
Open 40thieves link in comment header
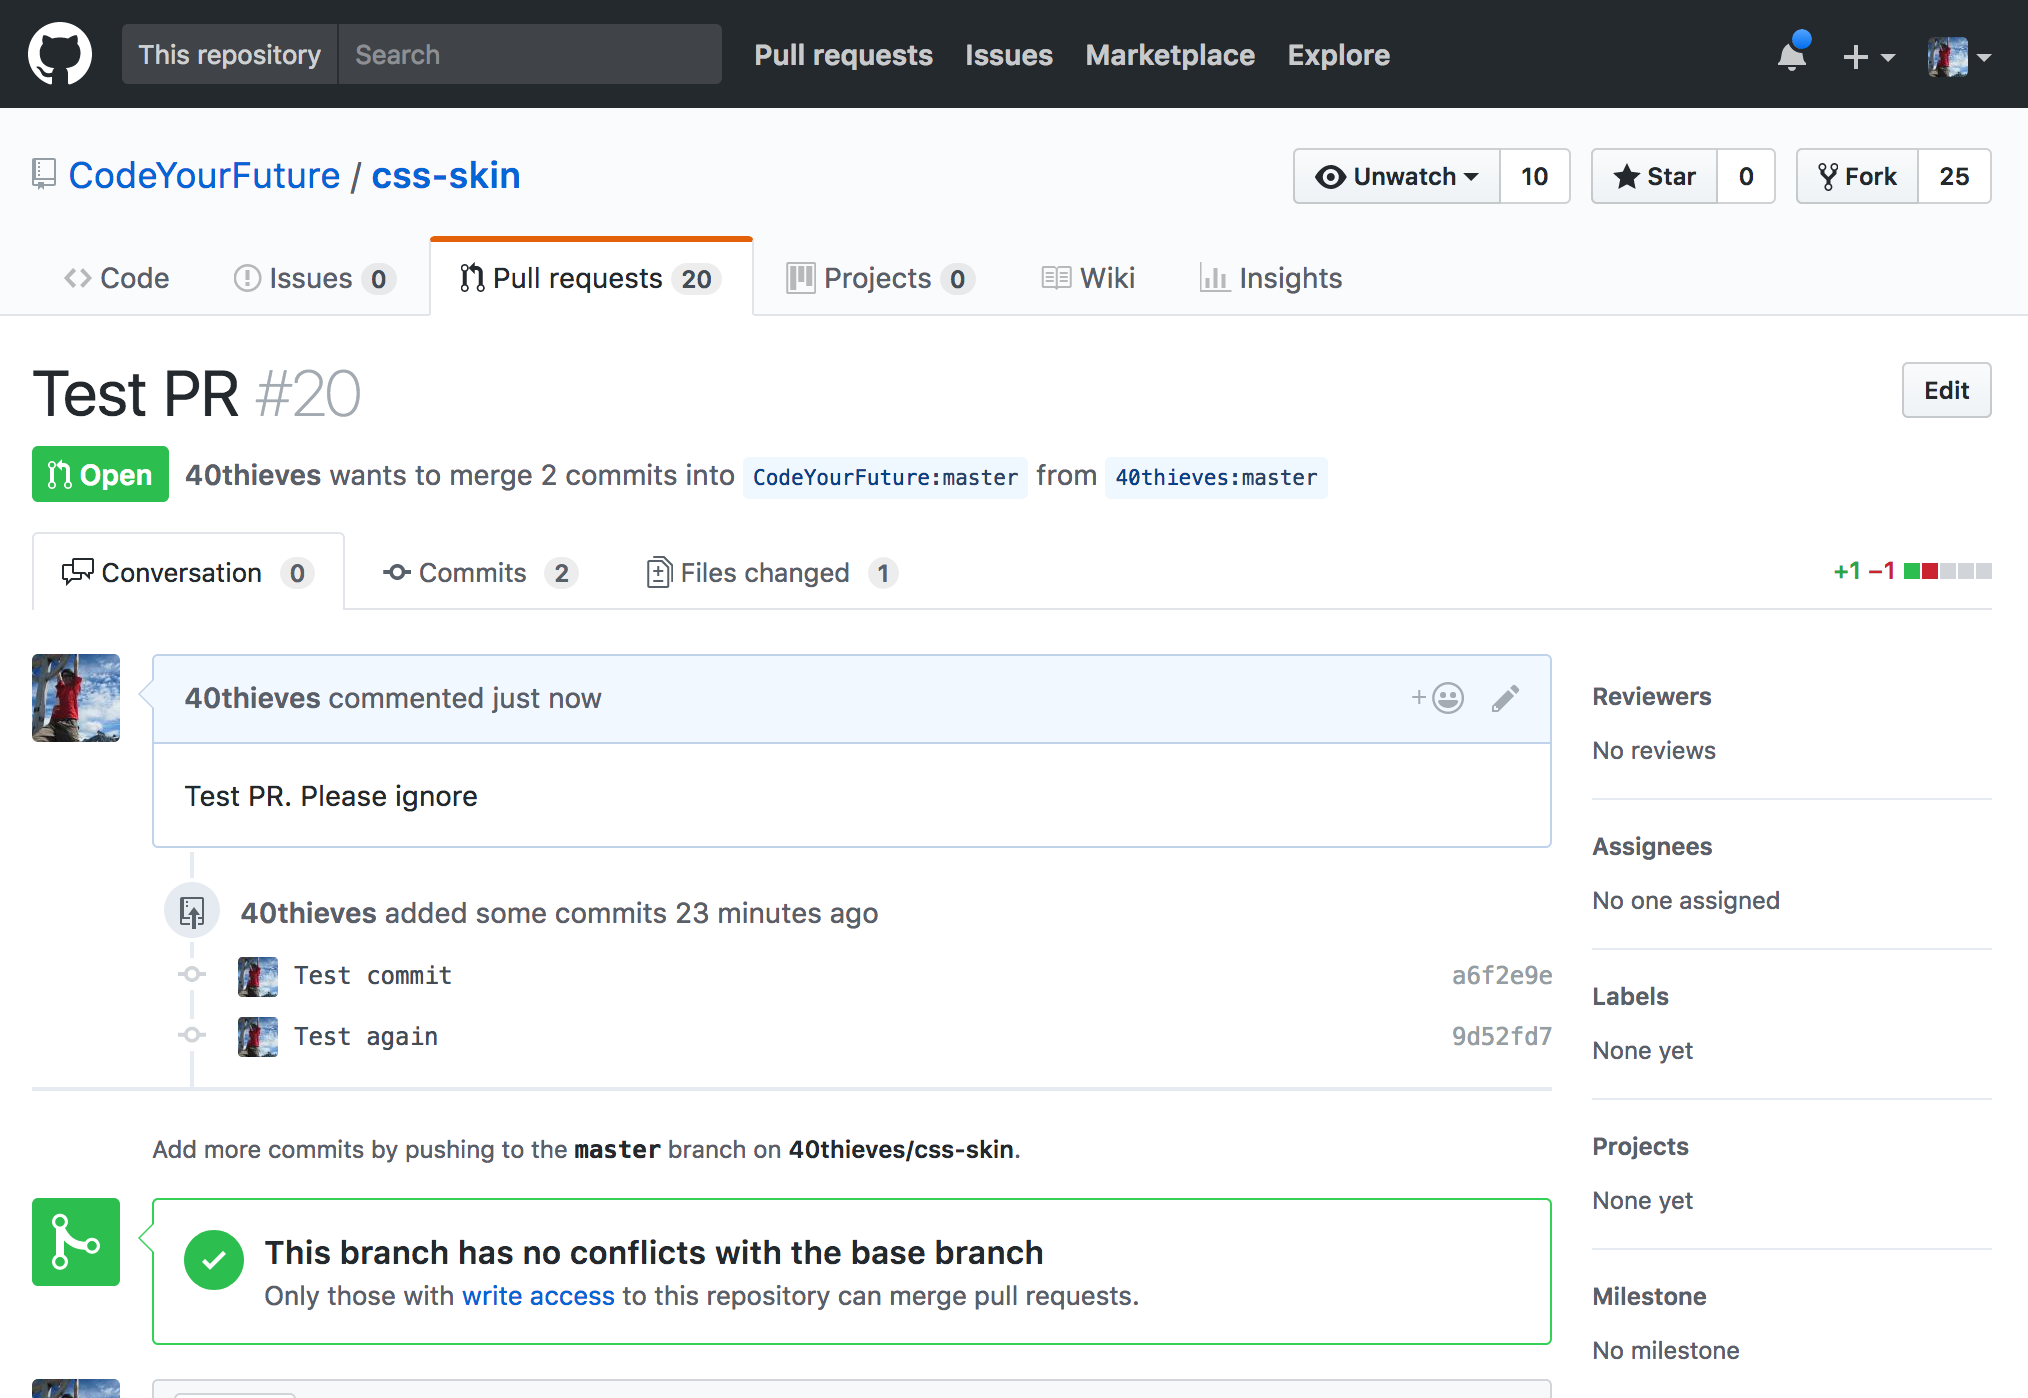[253, 698]
